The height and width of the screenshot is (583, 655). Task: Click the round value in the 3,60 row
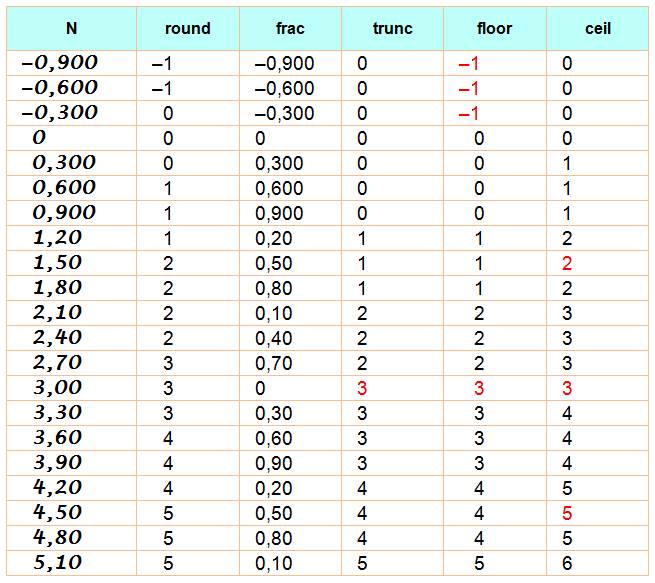[x=168, y=438]
